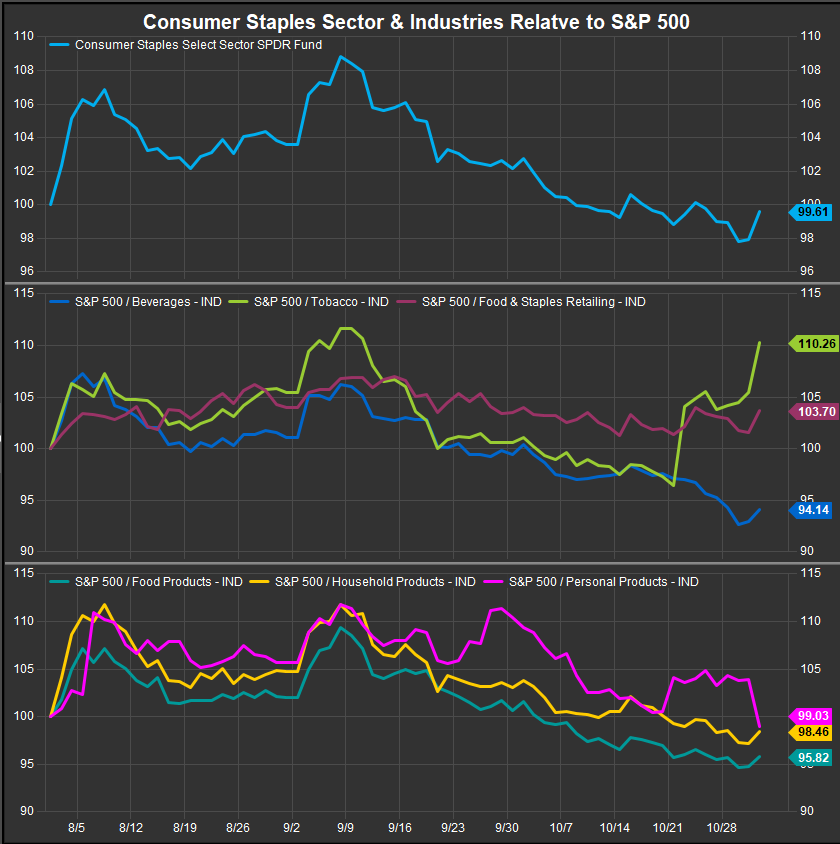
Task: Click the magenta 99.03 Personal Products value tag
Action: click(x=810, y=716)
